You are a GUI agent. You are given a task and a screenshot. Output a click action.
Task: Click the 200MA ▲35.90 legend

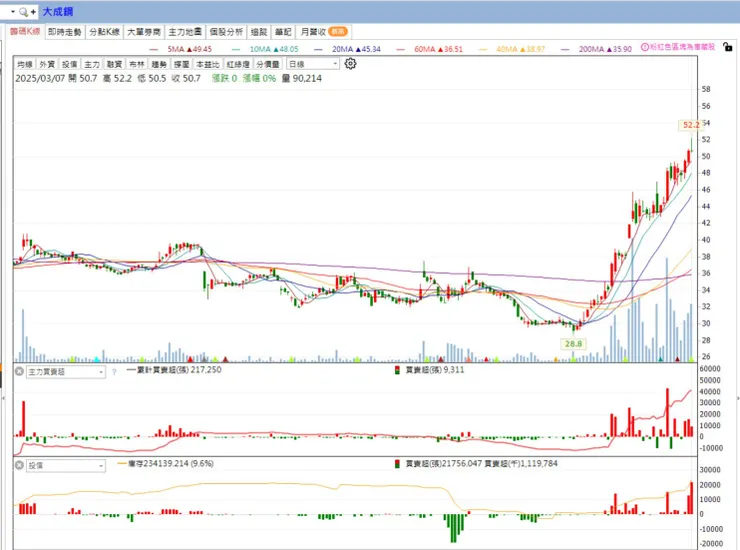point(605,49)
